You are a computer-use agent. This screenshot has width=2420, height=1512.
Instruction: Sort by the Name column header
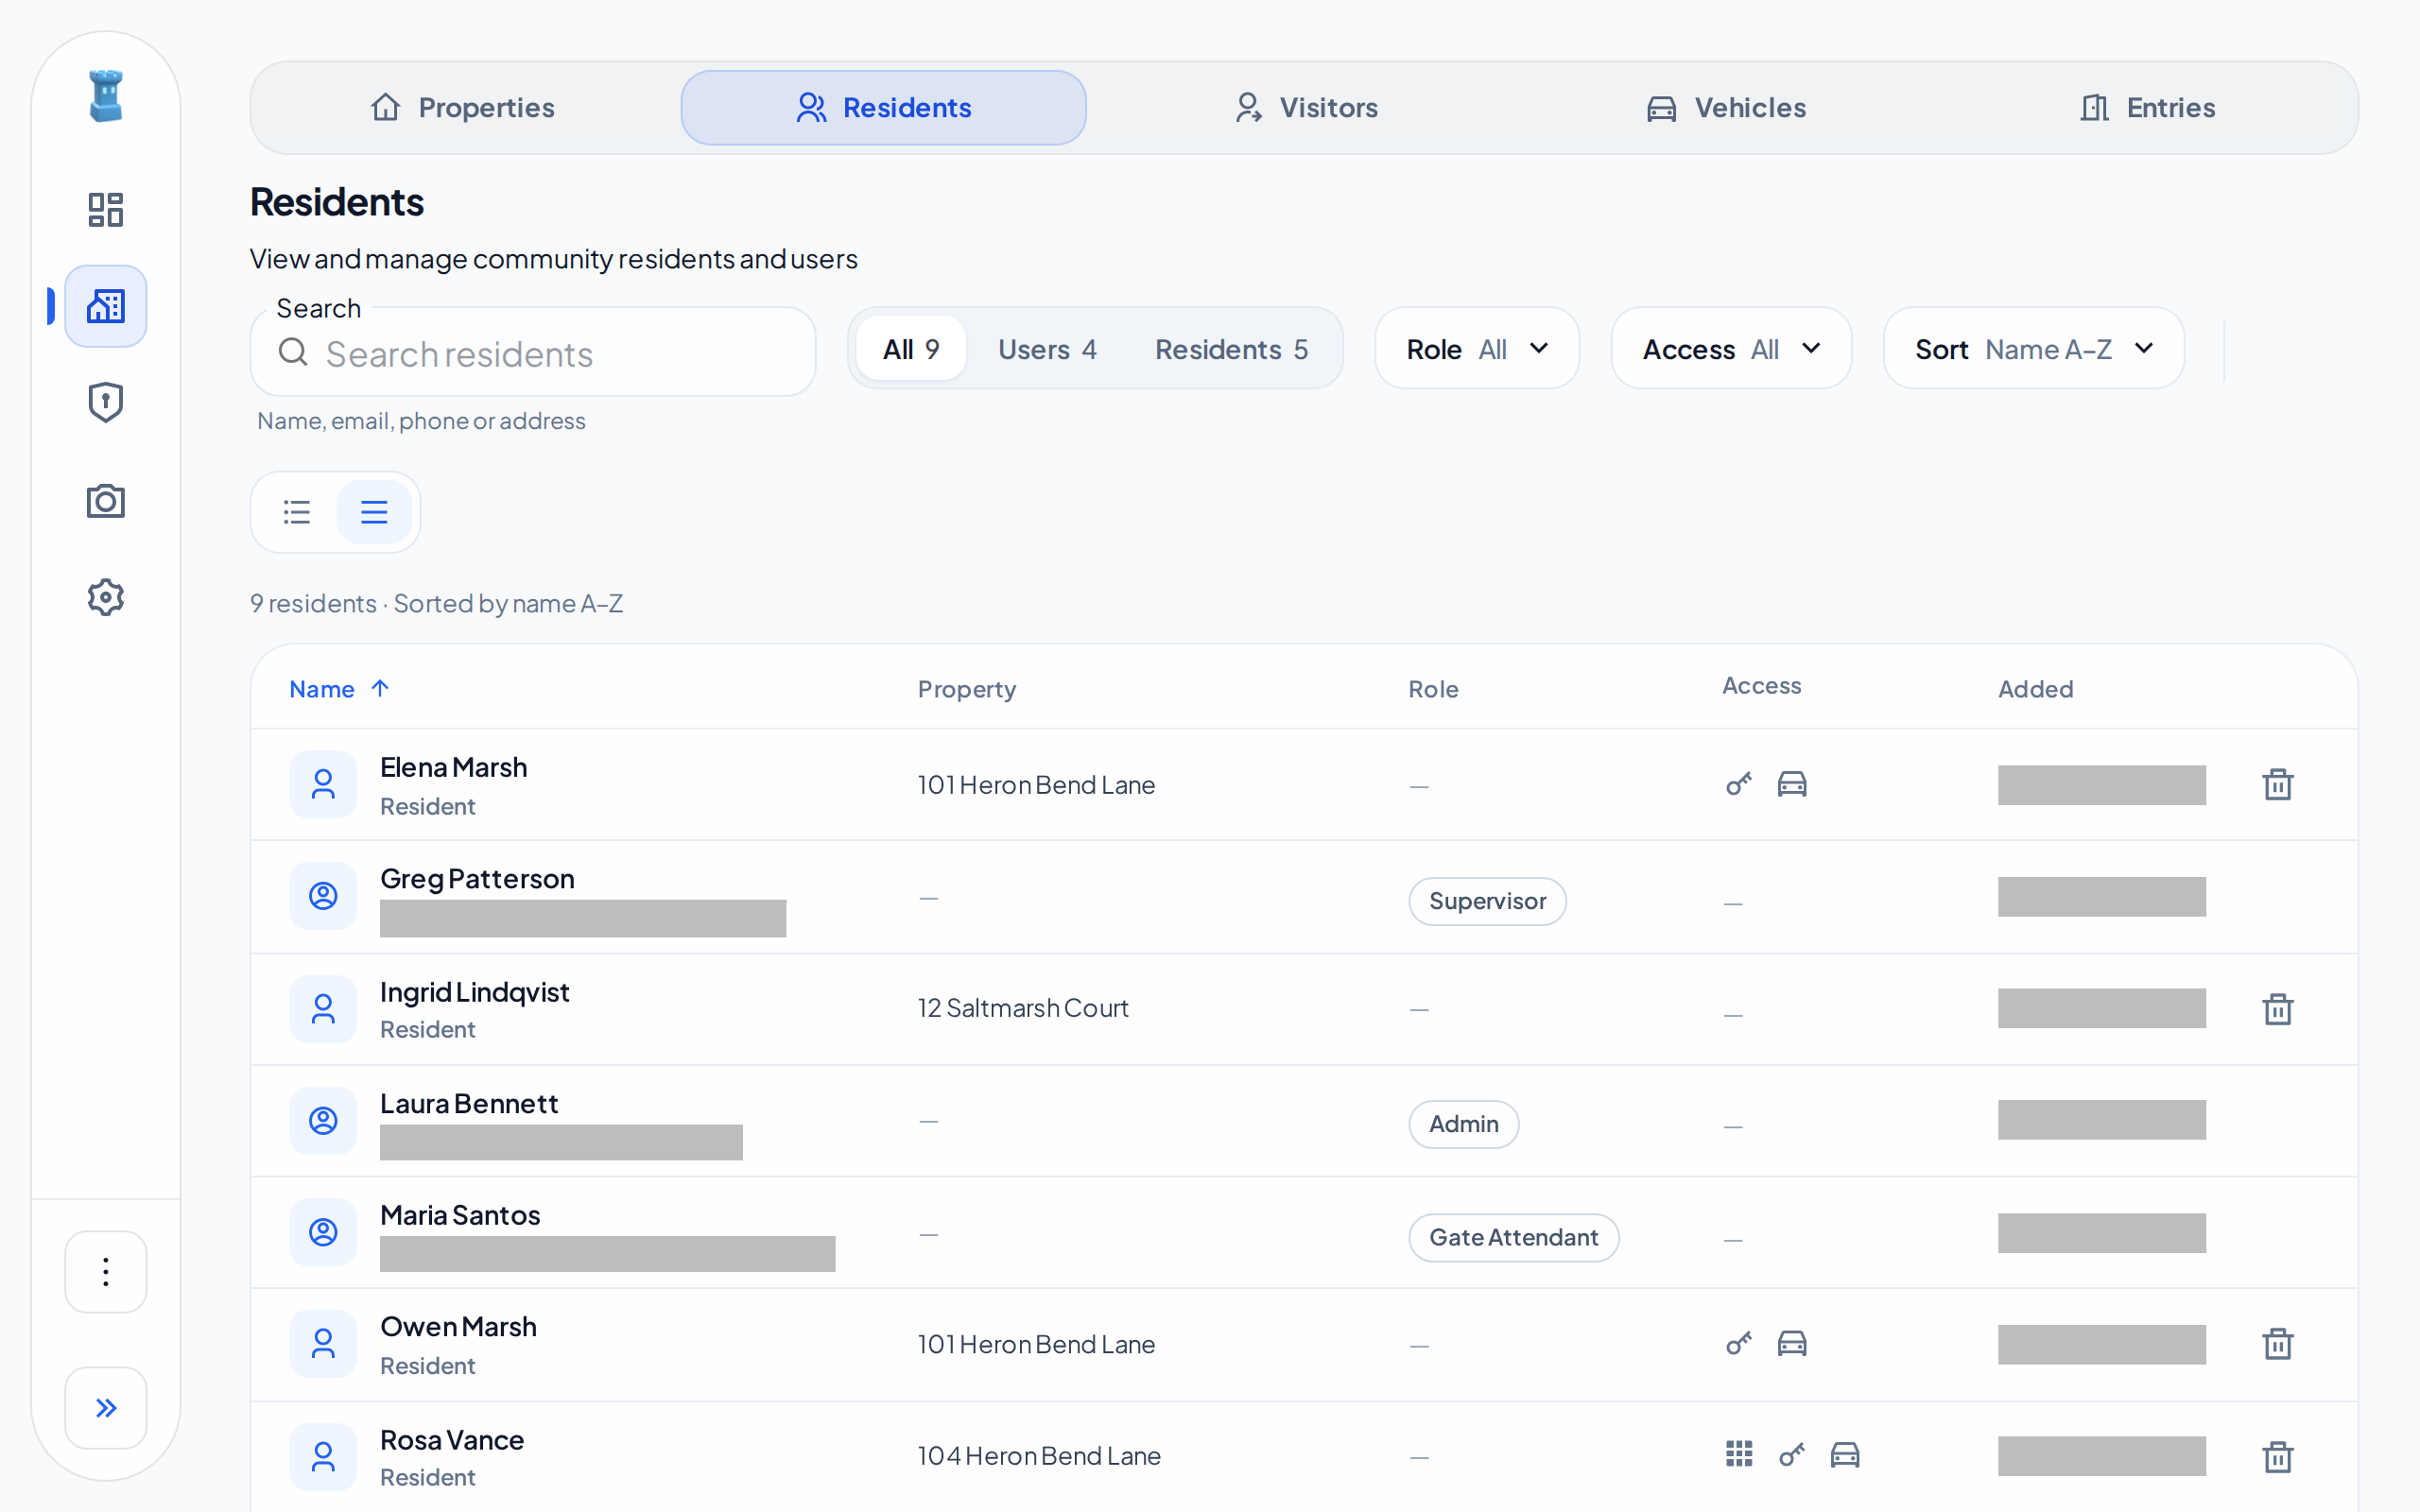(339, 689)
